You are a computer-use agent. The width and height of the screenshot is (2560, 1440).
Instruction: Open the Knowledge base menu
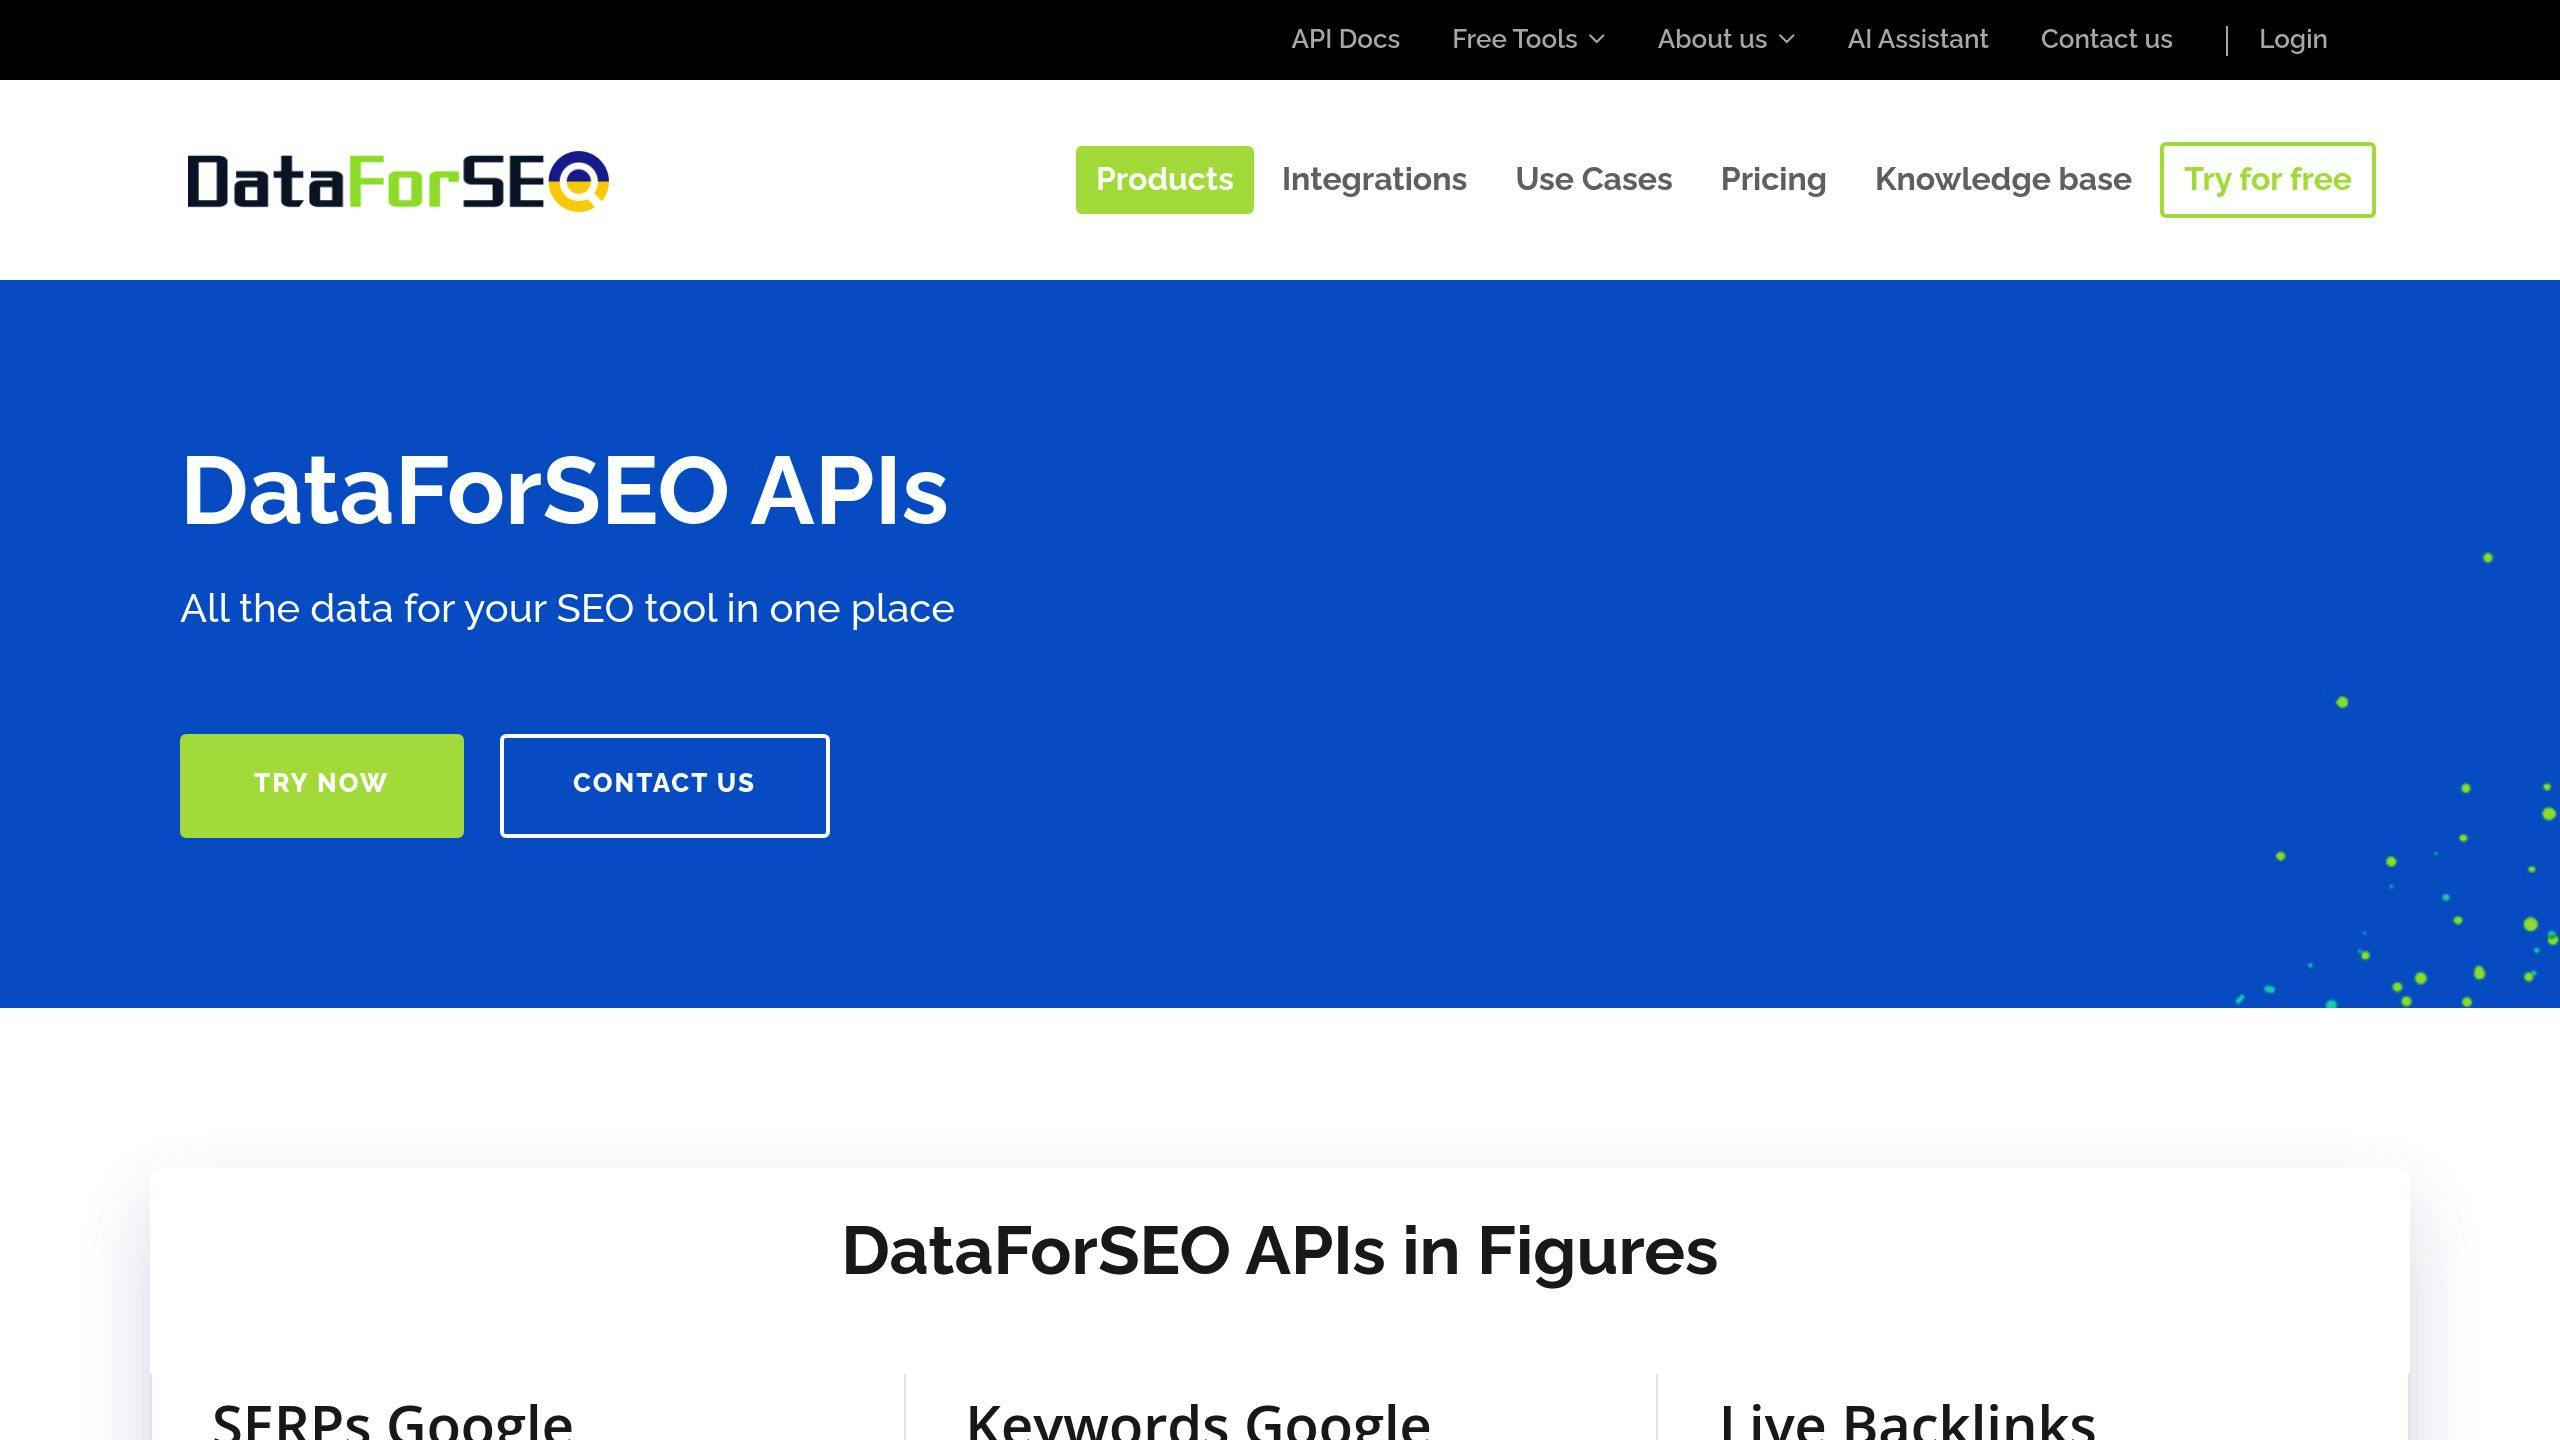click(2003, 180)
